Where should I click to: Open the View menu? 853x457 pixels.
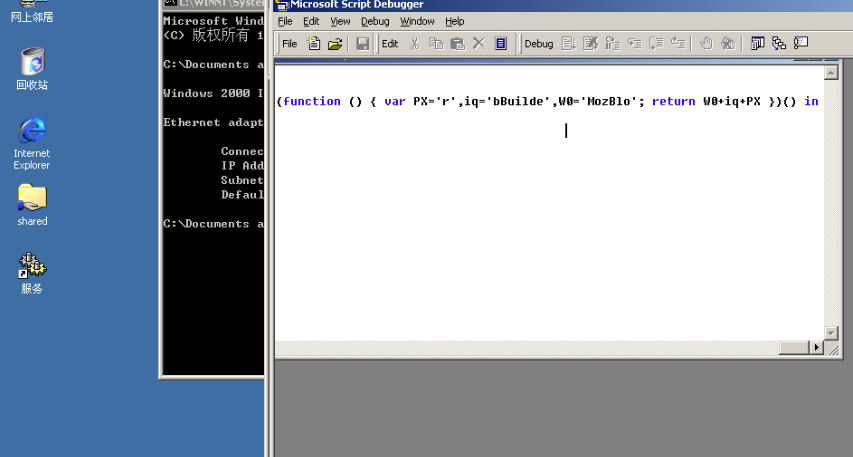tap(341, 21)
